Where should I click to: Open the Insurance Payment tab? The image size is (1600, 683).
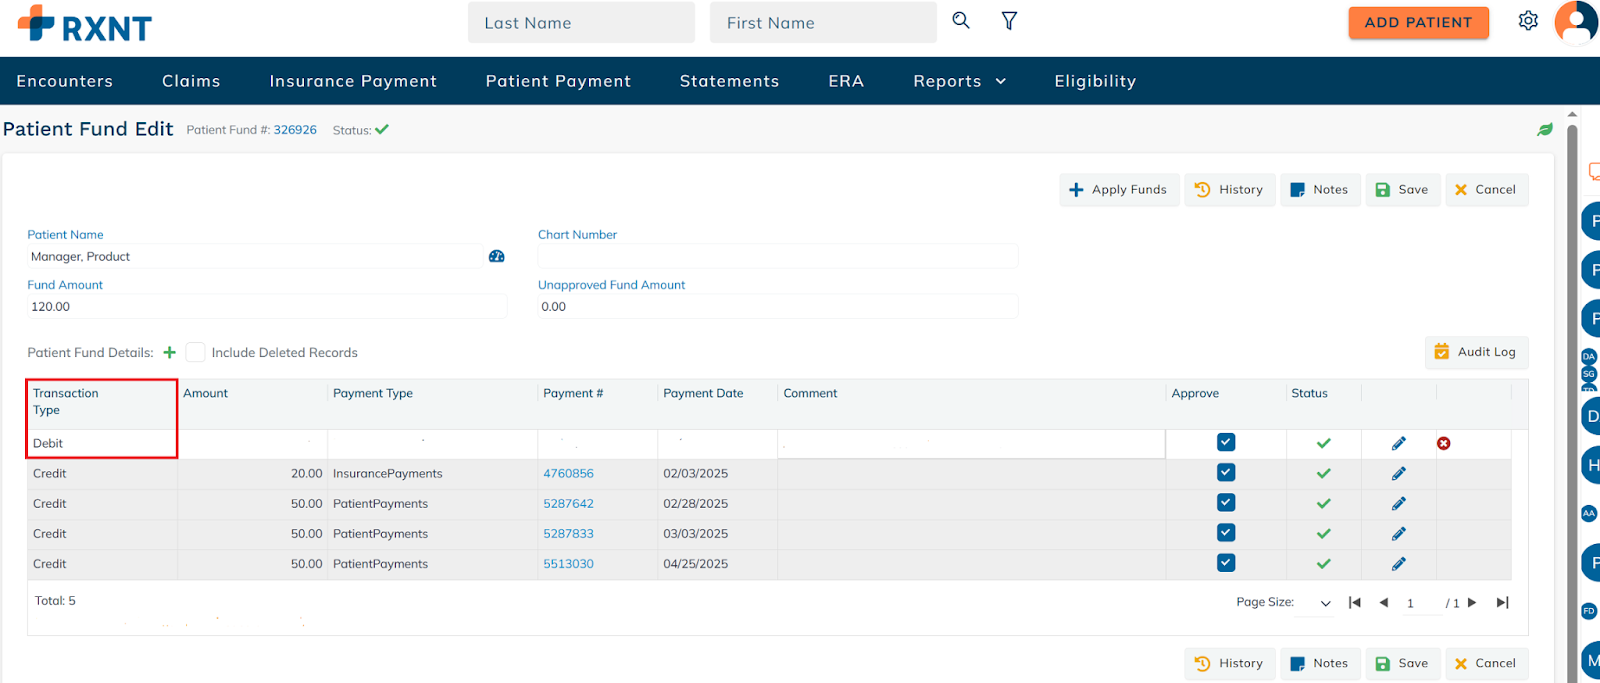point(353,81)
